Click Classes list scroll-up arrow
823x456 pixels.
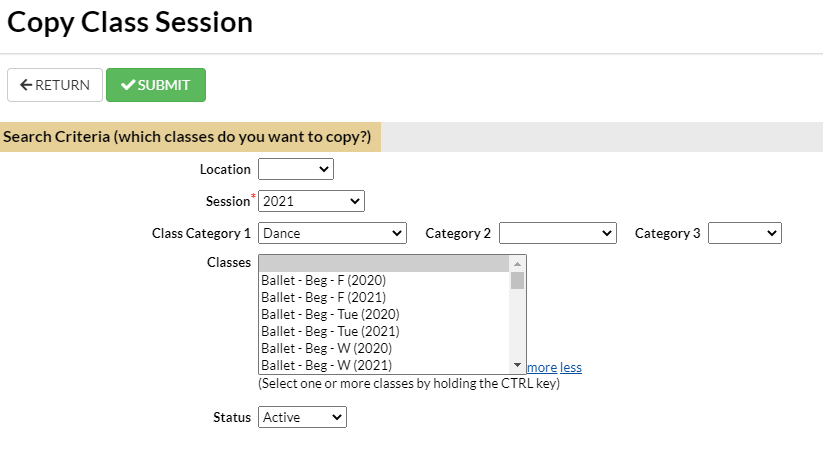[517, 263]
